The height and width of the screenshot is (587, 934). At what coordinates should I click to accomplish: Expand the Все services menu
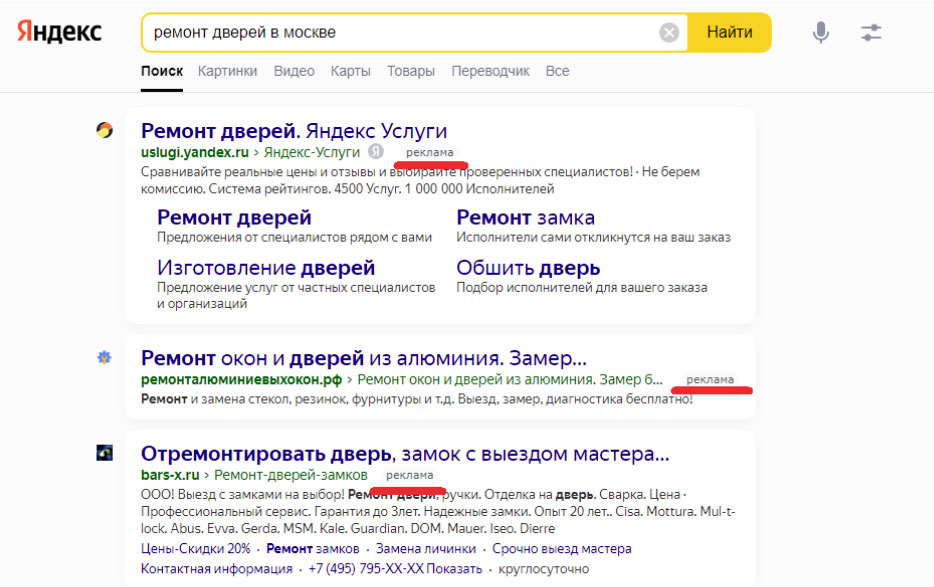(557, 71)
